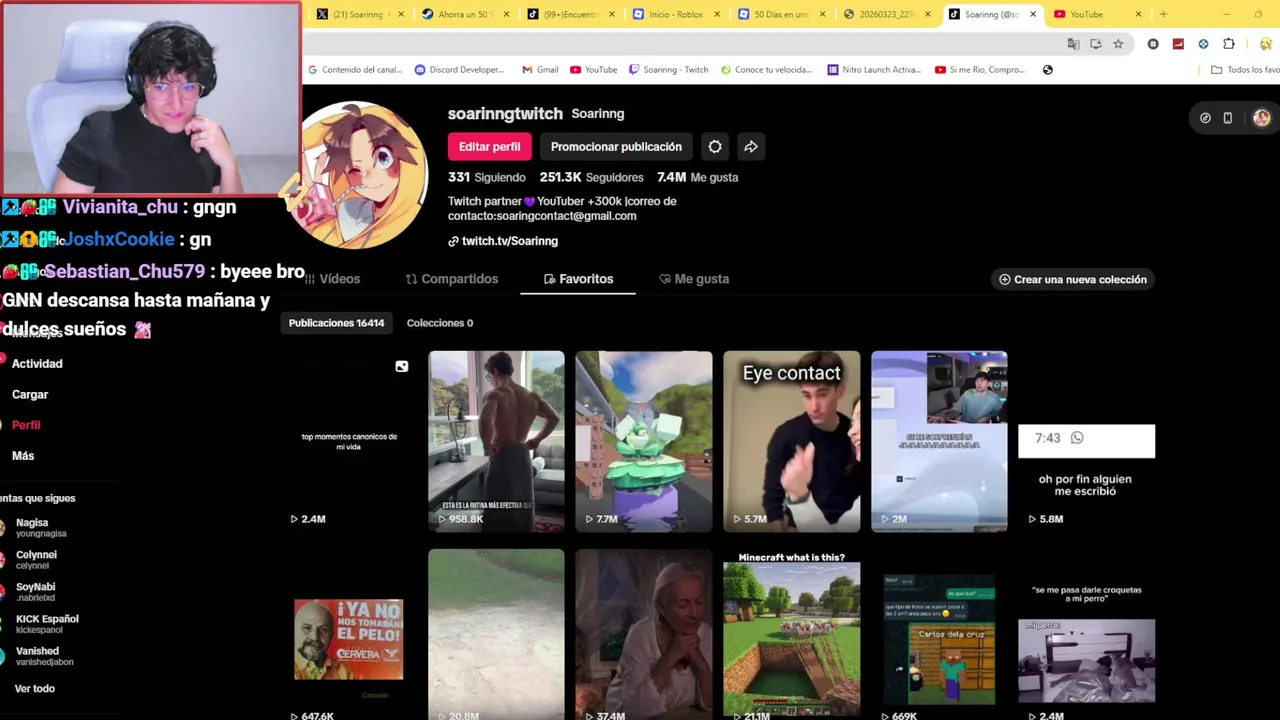This screenshot has height=720, width=1280.
Task: Open the Discord Developer bookmark
Action: coord(459,70)
